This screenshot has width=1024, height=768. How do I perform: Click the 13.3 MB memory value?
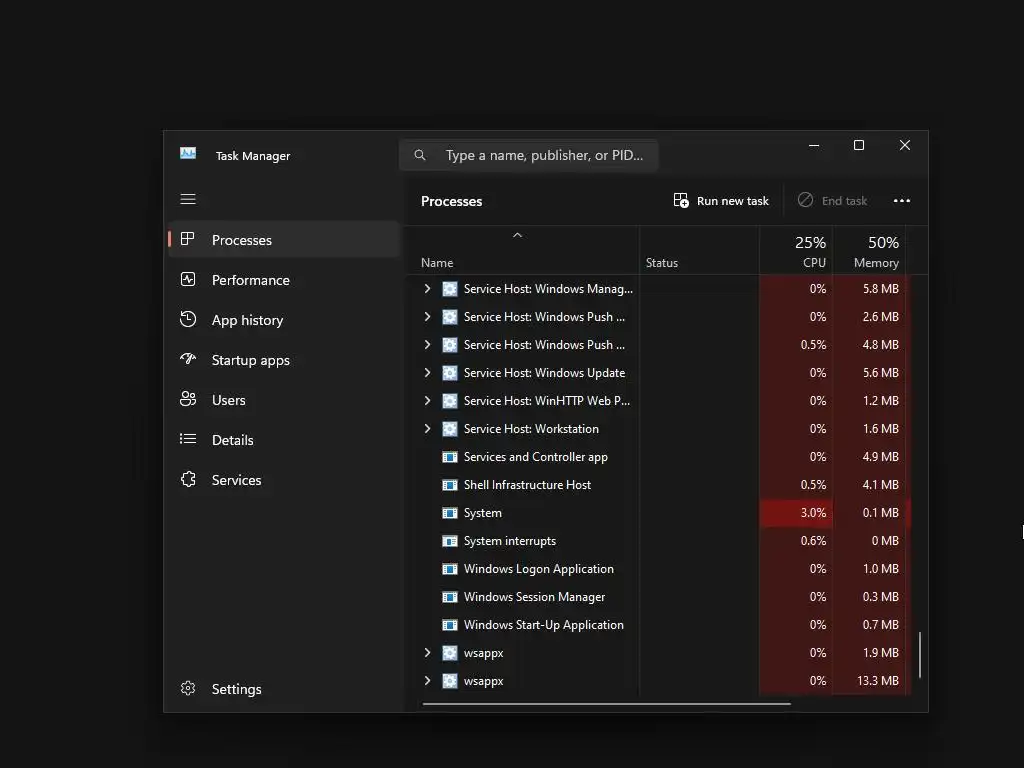[878, 681]
